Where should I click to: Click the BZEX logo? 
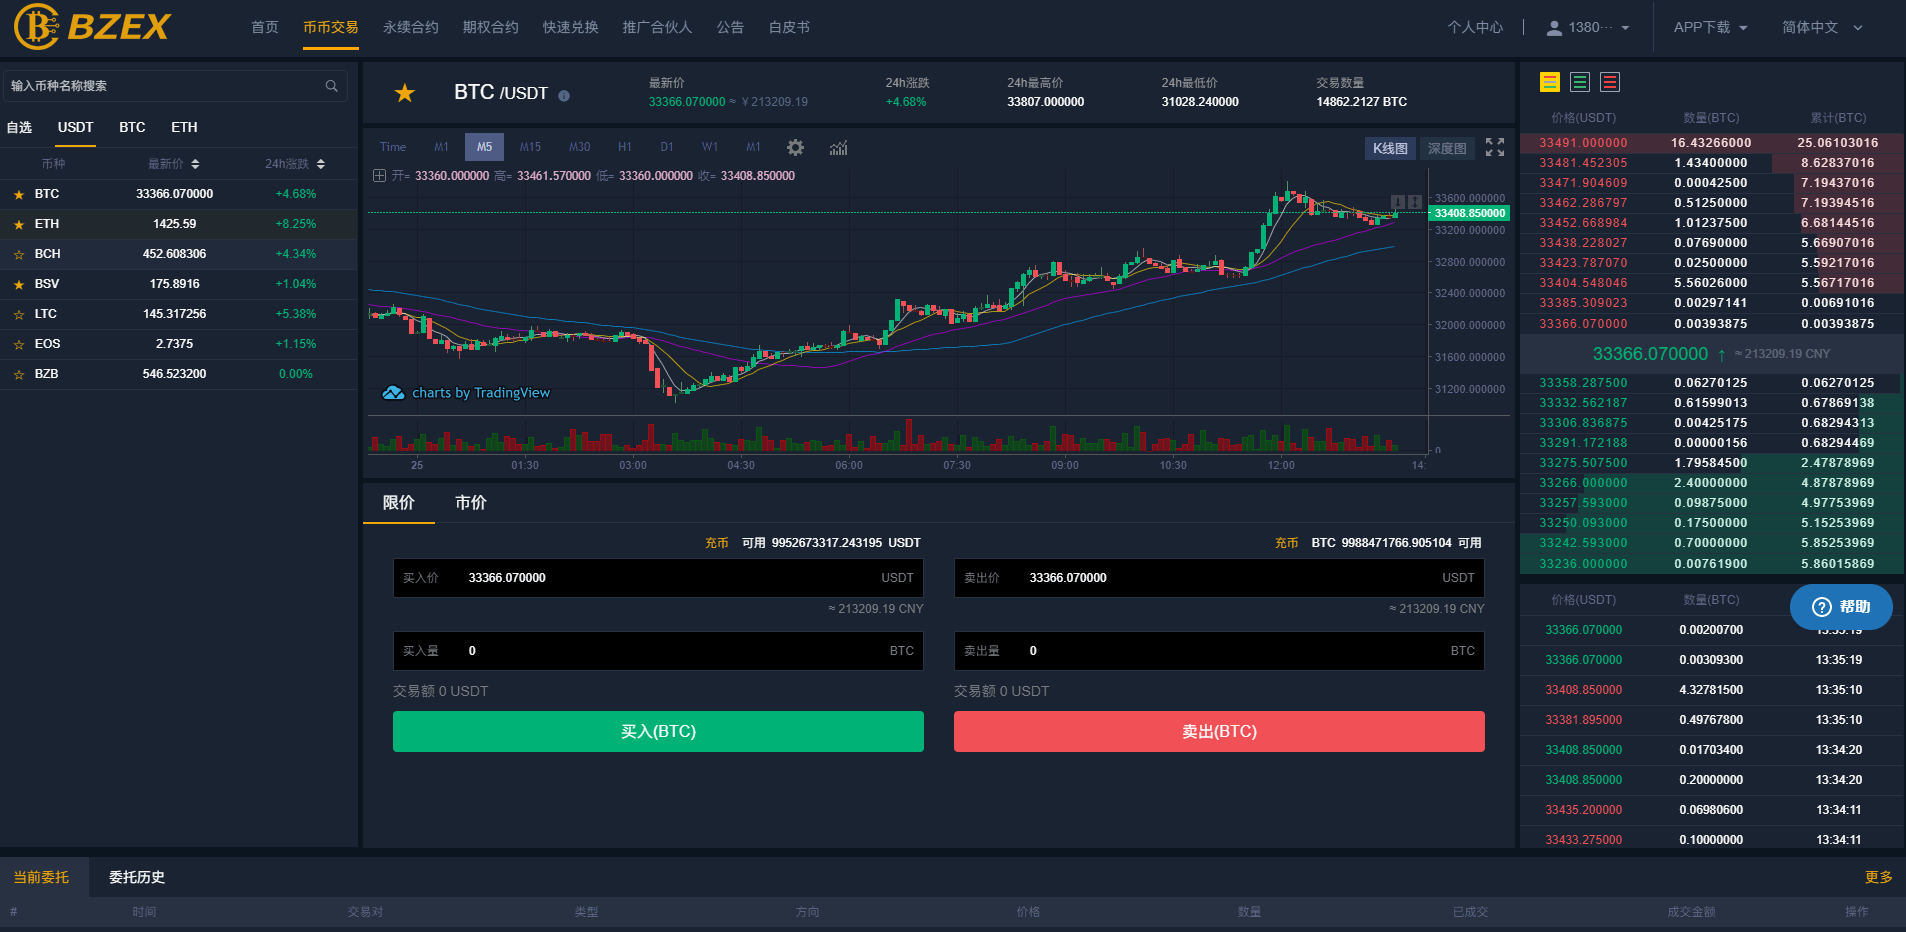(x=93, y=27)
